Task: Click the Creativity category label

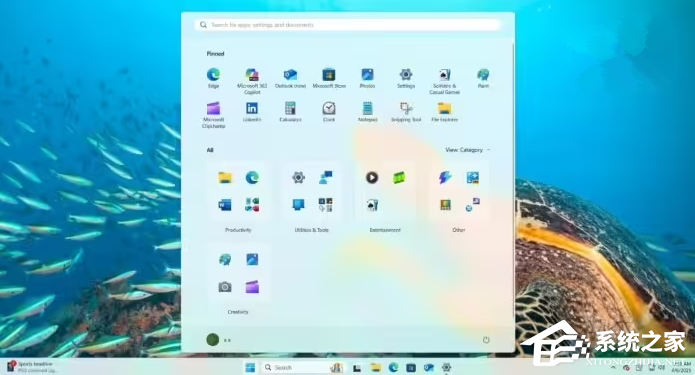Action: pos(238,312)
